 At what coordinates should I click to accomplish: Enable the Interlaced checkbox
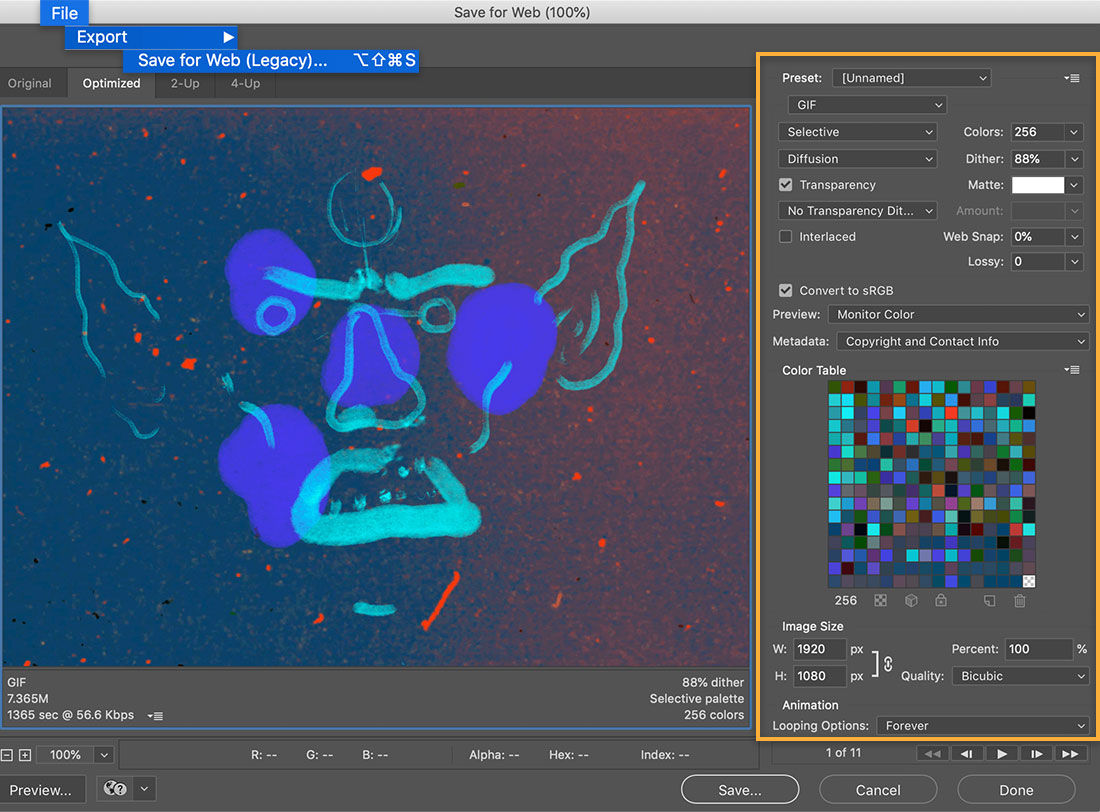click(x=786, y=237)
